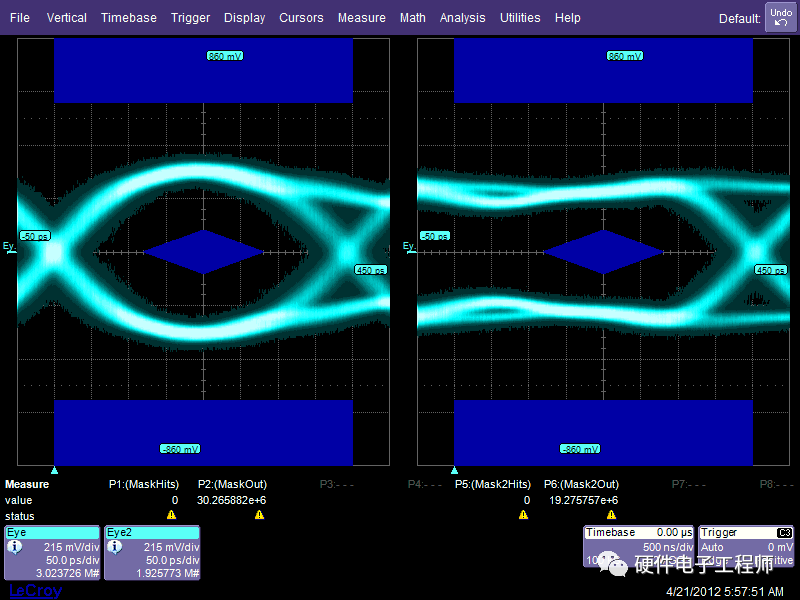The image size is (800, 600).
Task: Select the P5:(Mask2Hits) measurement header
Action: click(x=493, y=484)
